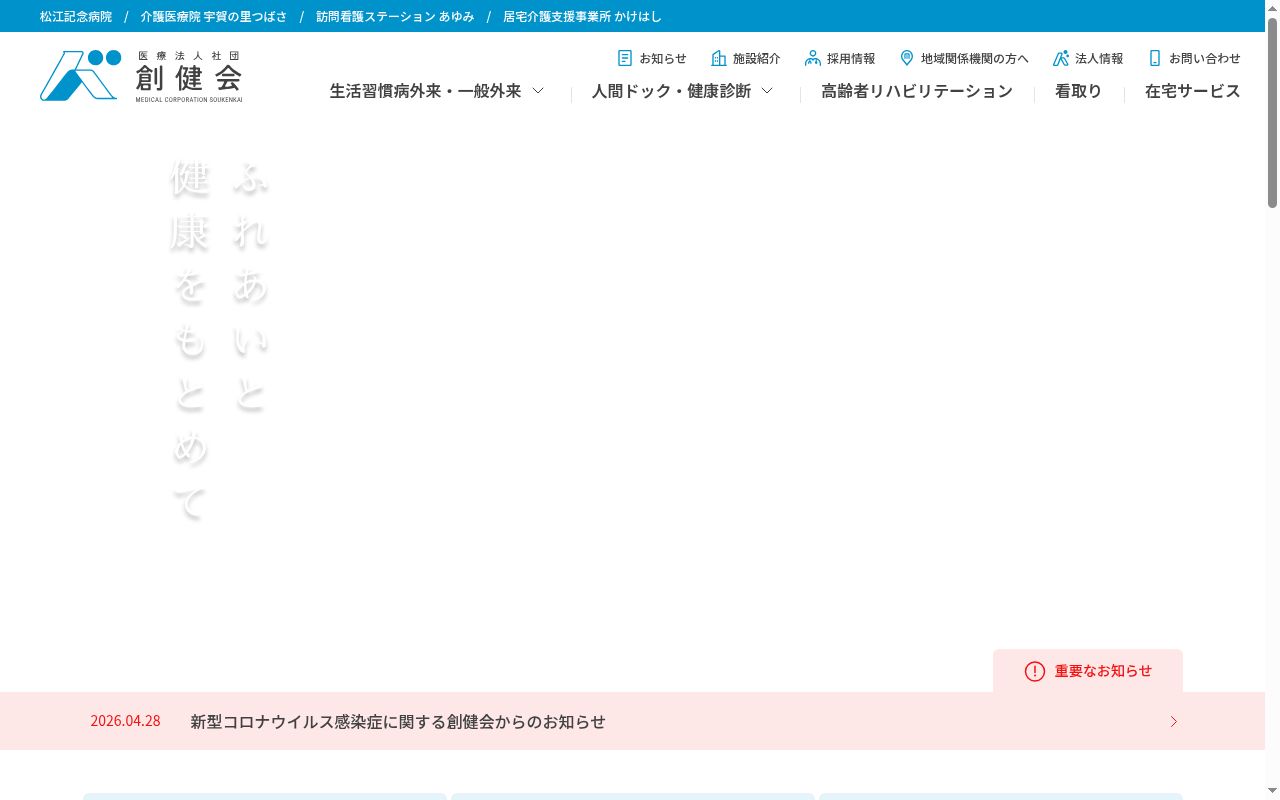Viewport: 1280px width, 800px height.
Task: Open the 新型コロナウイルス感染症 notice link
Action: tap(398, 721)
